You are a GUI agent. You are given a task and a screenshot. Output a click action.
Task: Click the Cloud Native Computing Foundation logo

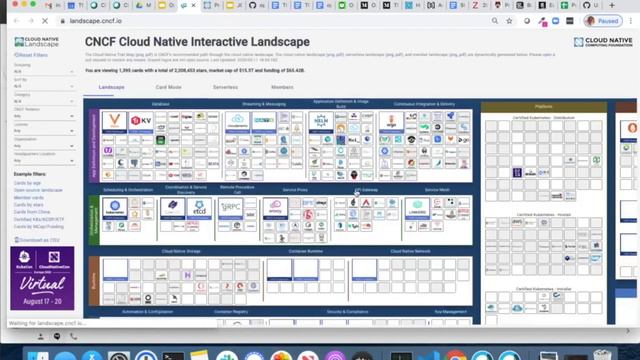(603, 42)
